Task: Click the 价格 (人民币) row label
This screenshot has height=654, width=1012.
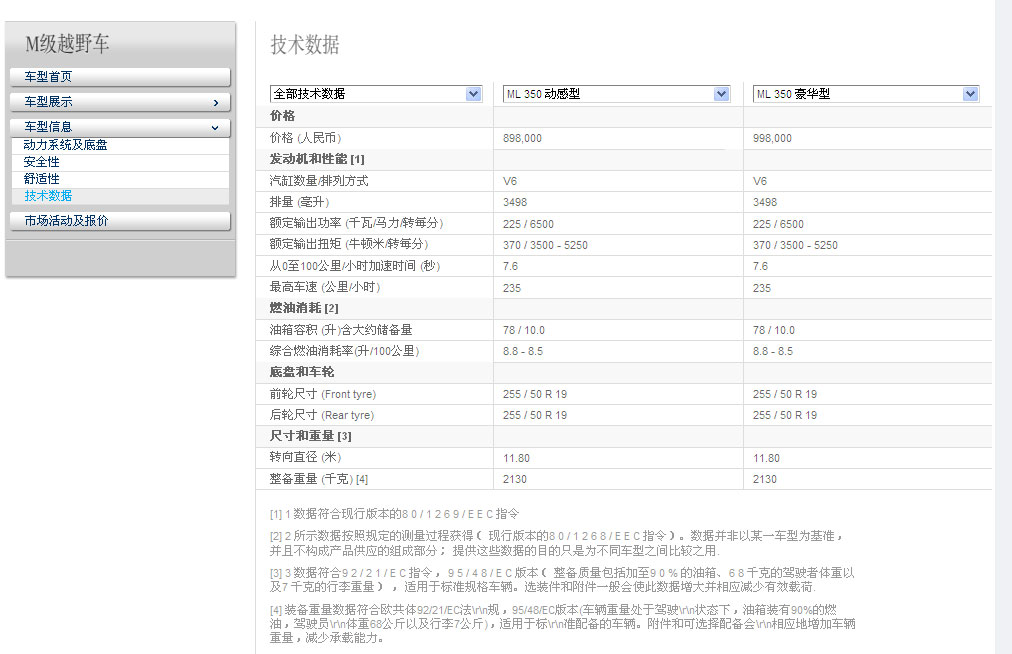Action: click(x=305, y=138)
